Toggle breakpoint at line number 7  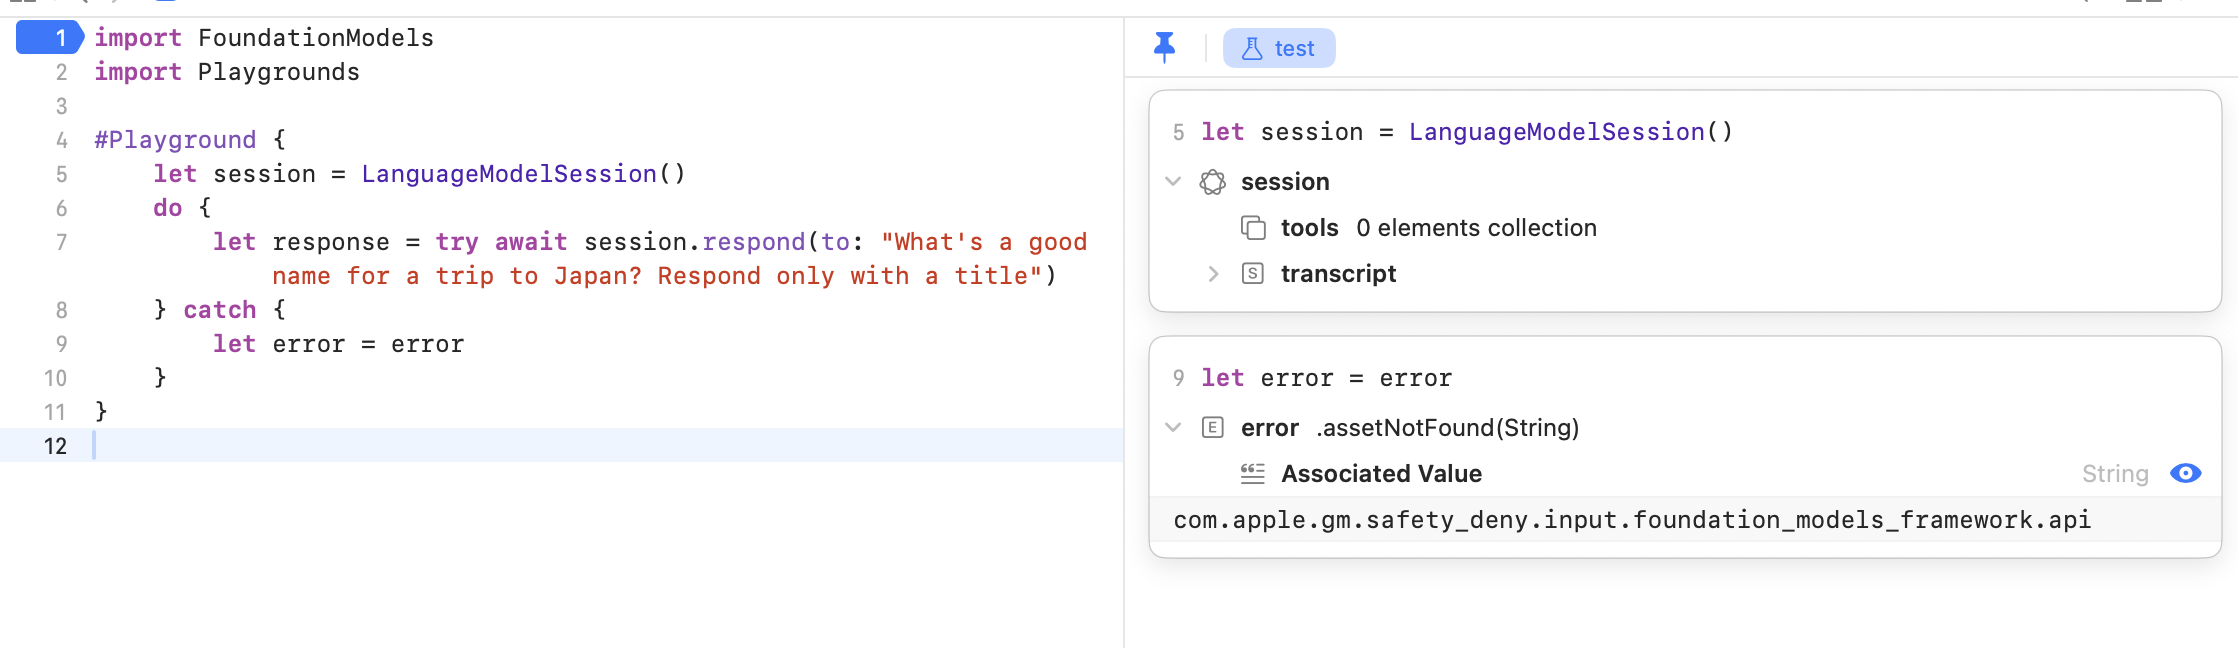[x=61, y=242]
